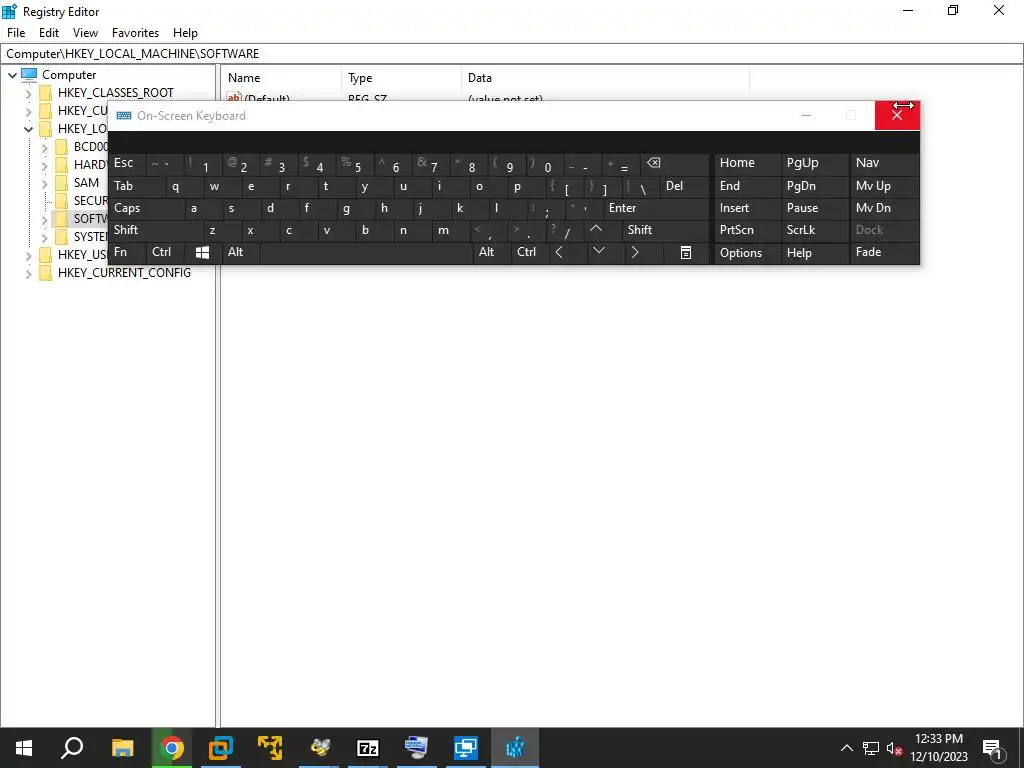Click the Enter key on the keyboard
1024x768 pixels.
[656, 208]
